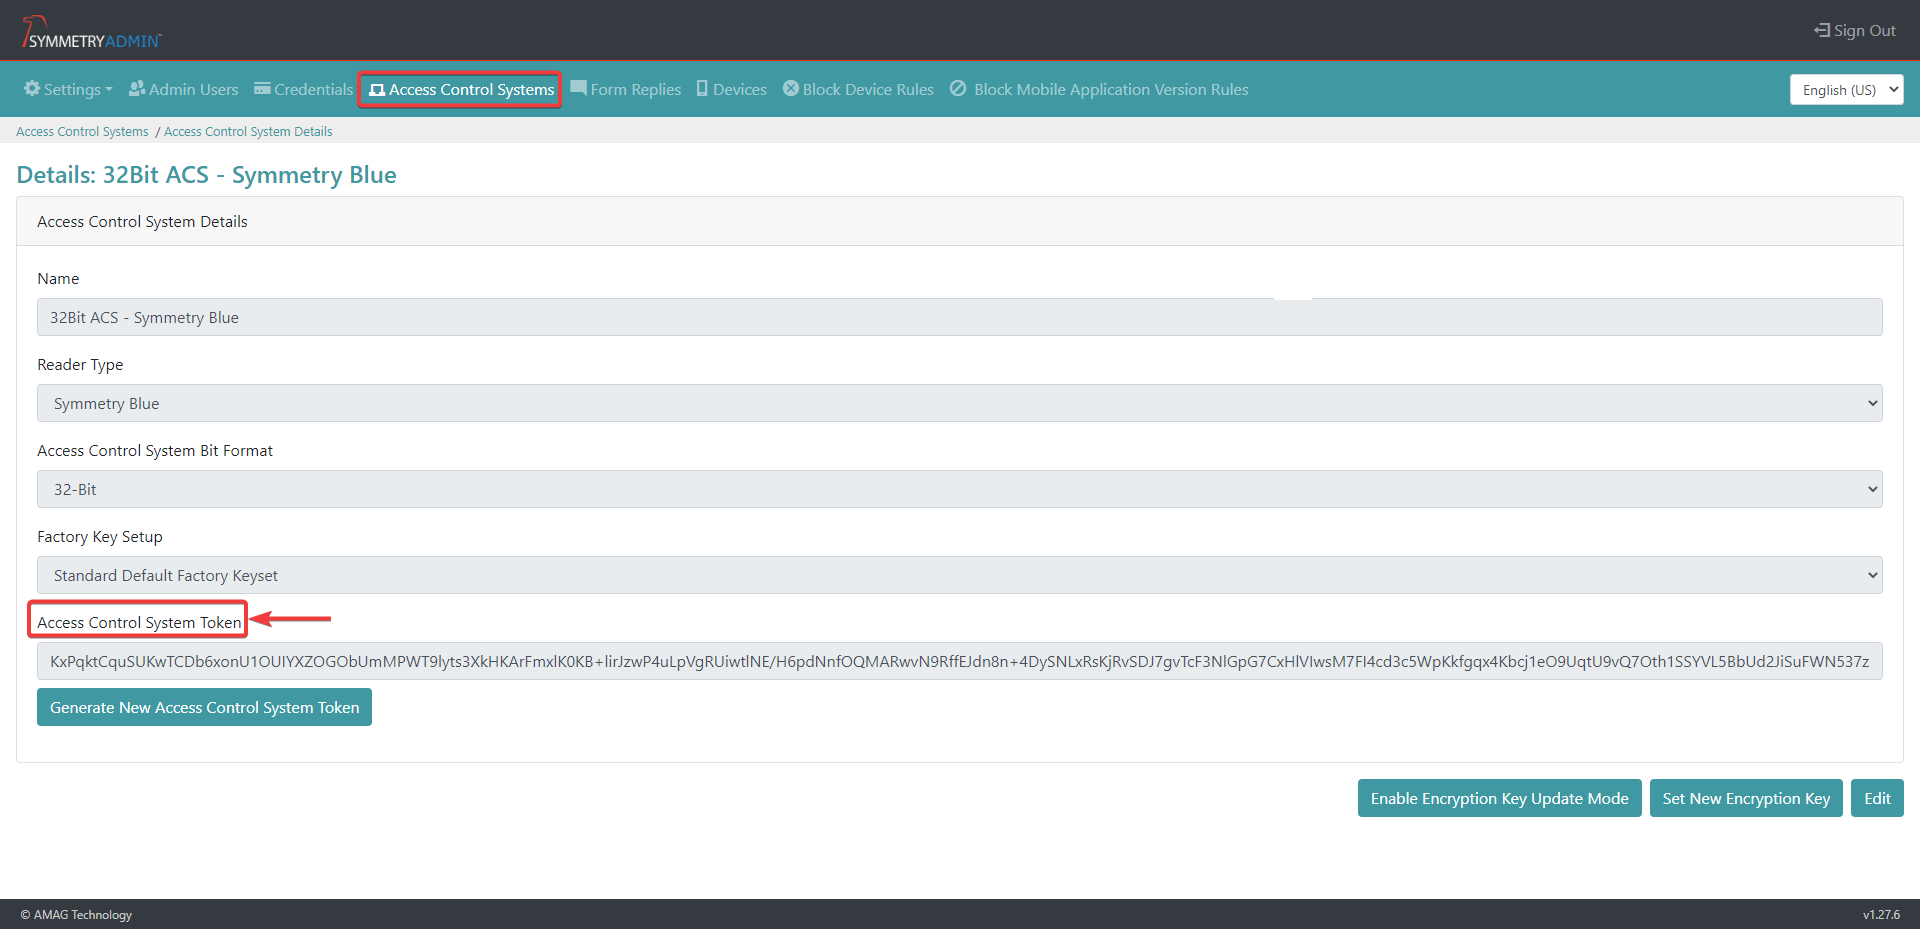Image resolution: width=1920 pixels, height=929 pixels.
Task: Click the Symmetry Admin logo
Action: (91, 32)
